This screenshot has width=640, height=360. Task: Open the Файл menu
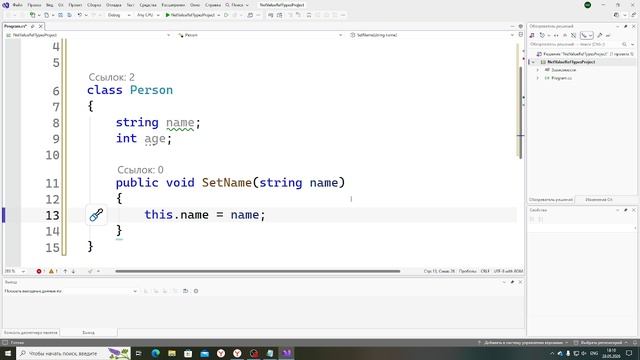[18, 5]
